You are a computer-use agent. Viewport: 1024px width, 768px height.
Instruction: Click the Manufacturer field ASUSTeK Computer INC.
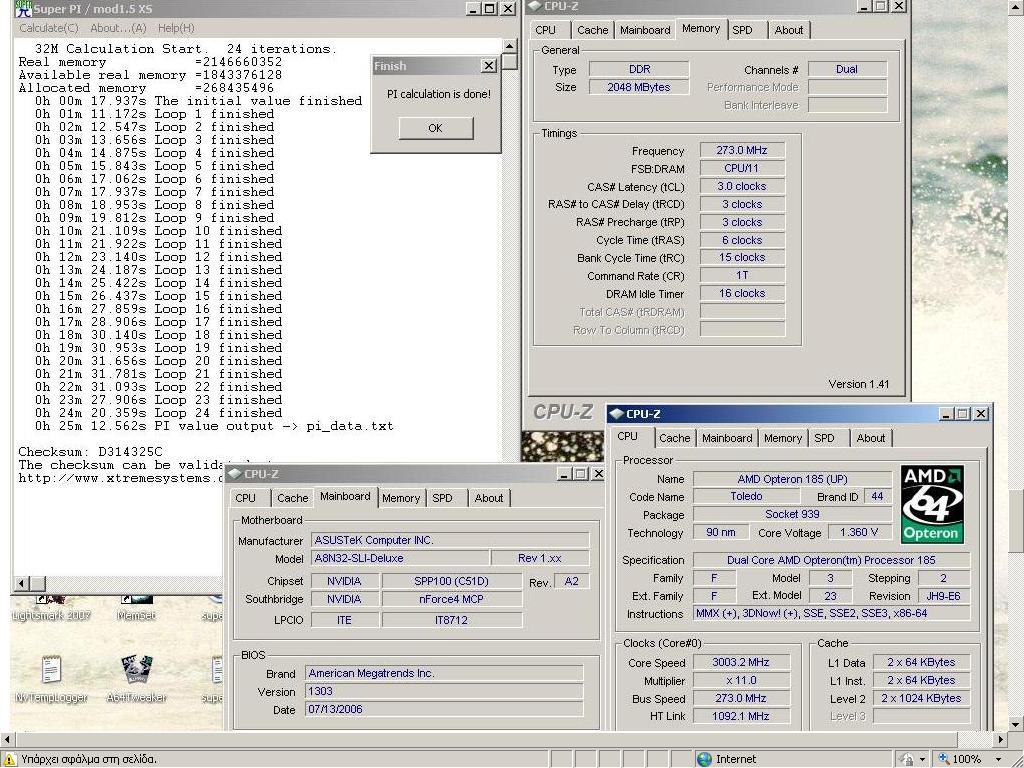pos(450,540)
